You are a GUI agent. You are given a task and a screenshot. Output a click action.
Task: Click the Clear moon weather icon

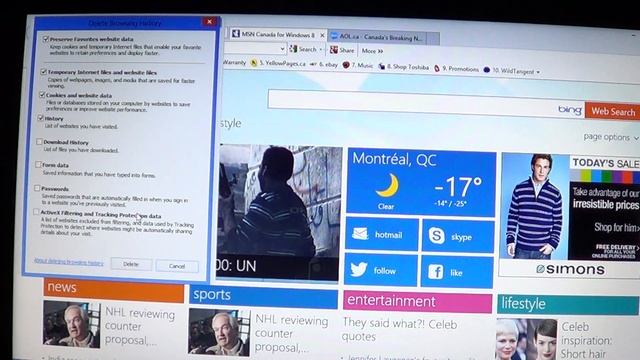click(387, 186)
